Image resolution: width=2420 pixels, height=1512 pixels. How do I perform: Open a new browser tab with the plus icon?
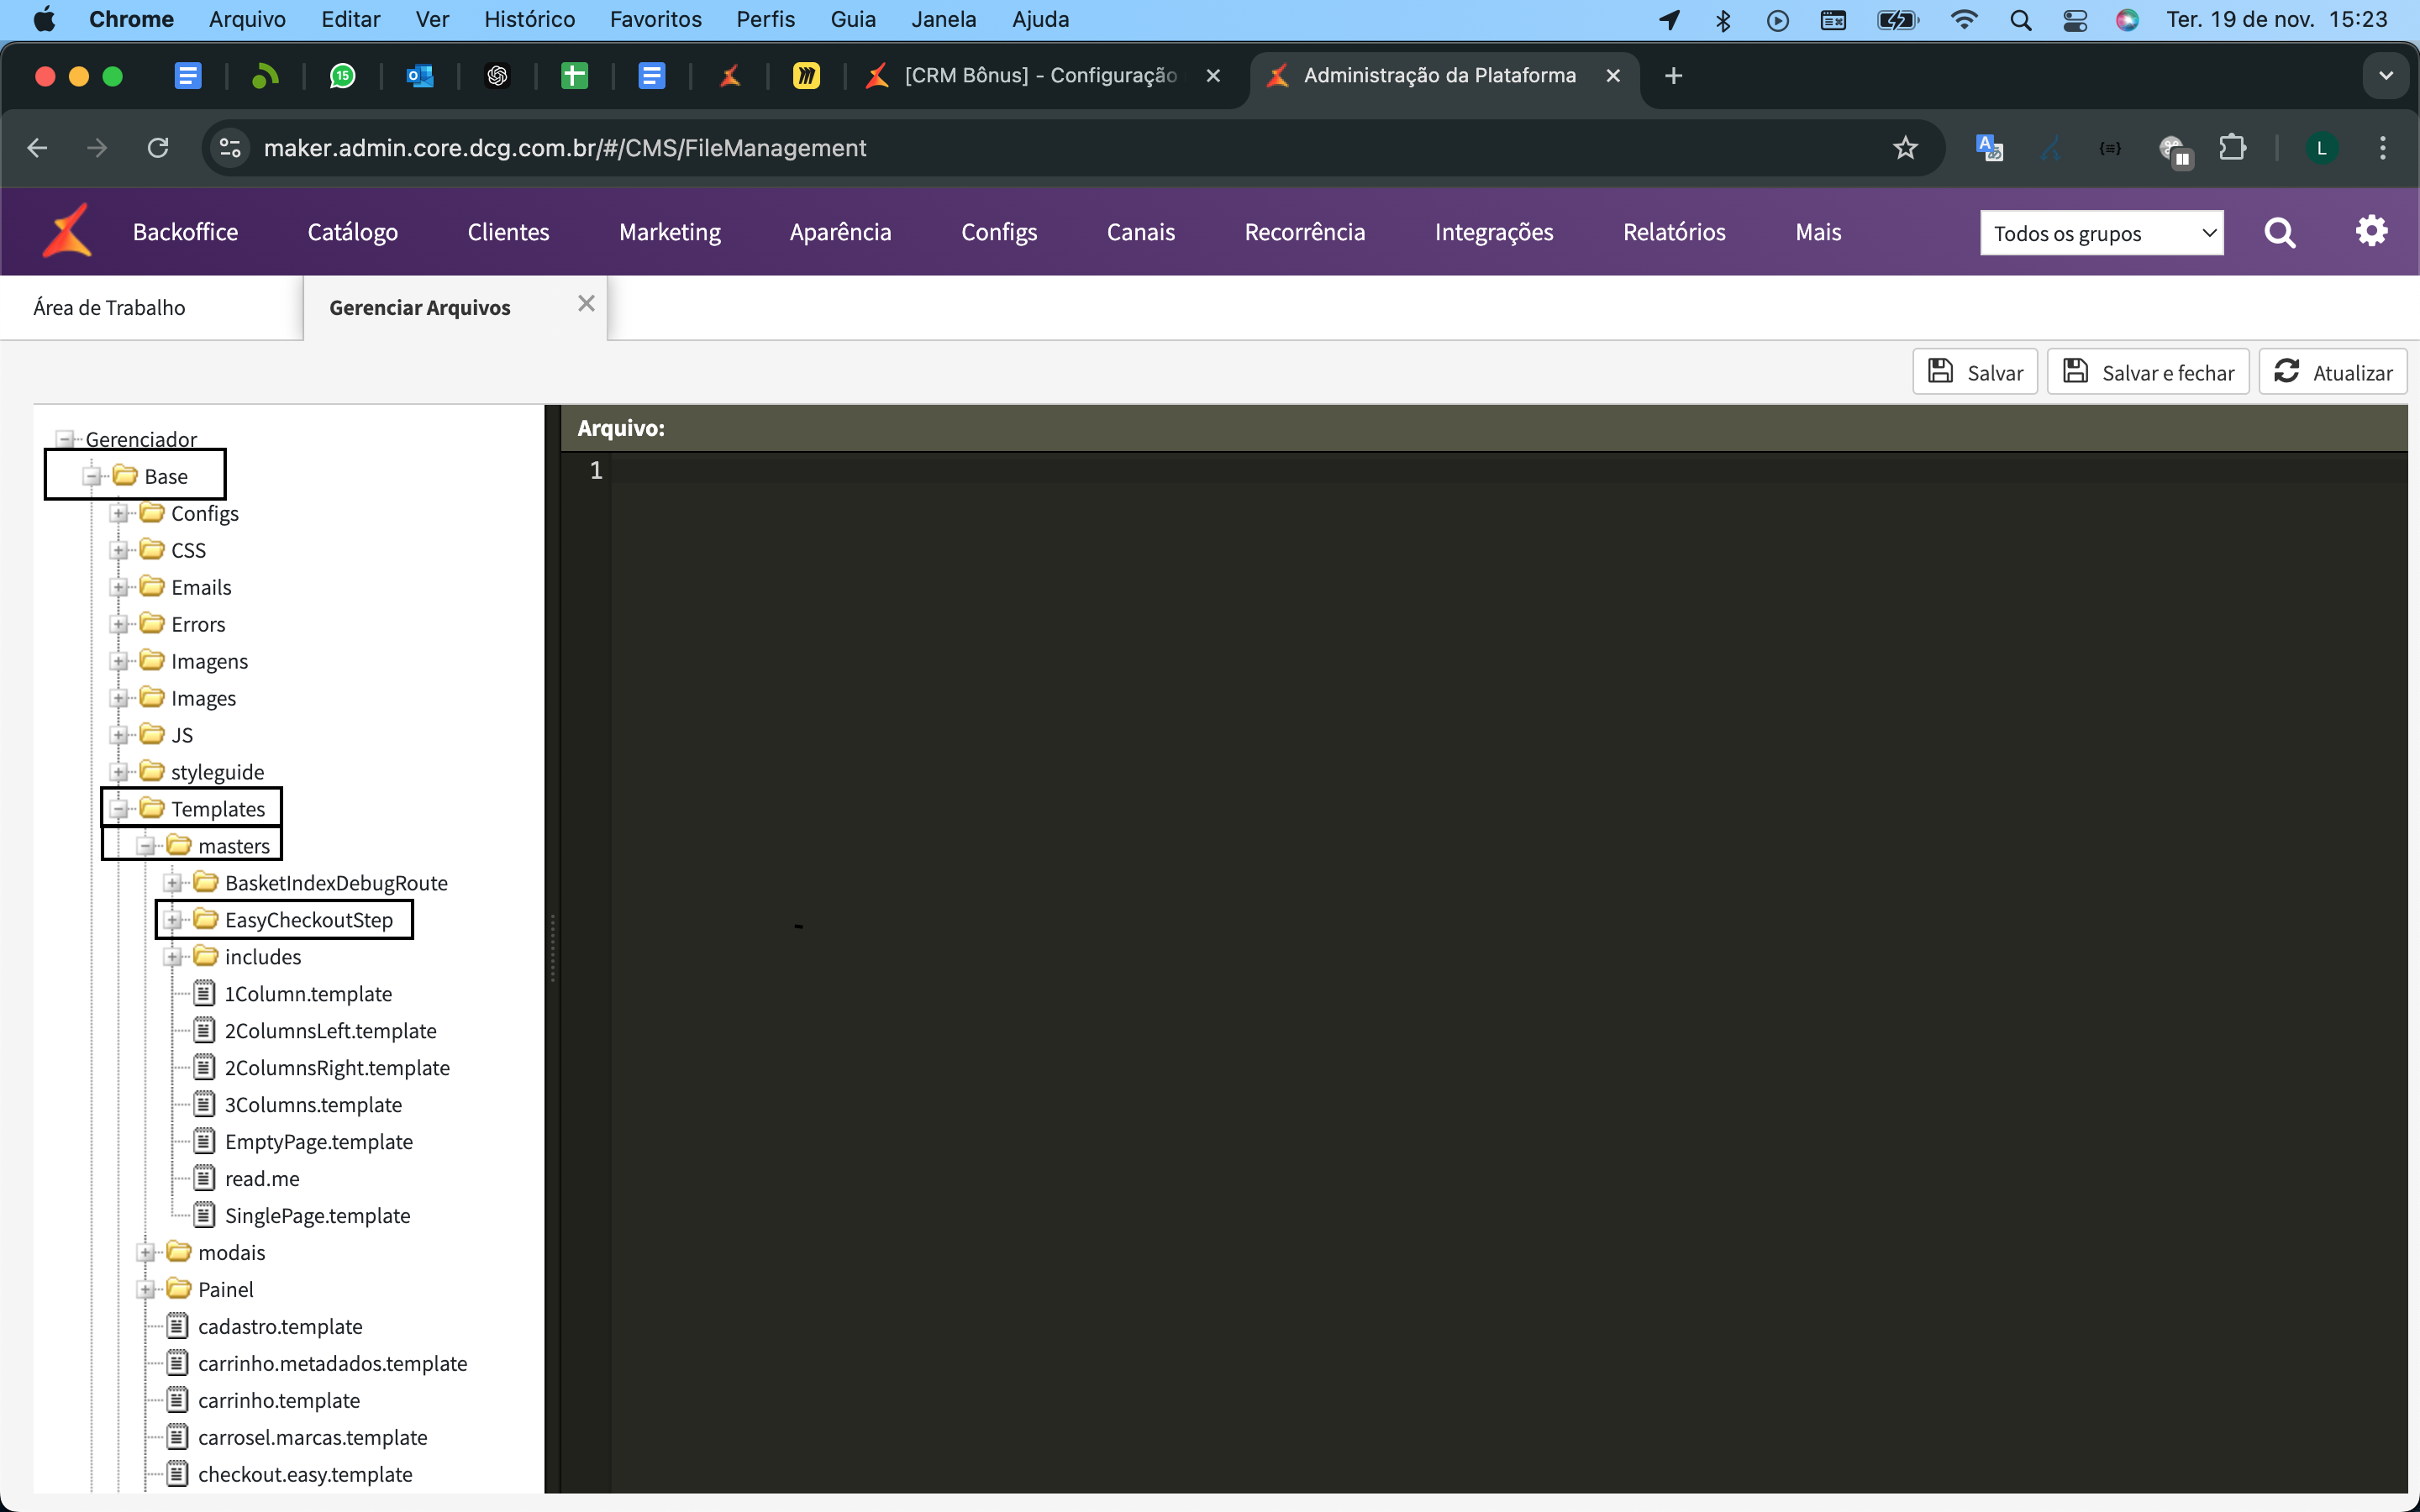point(1673,76)
